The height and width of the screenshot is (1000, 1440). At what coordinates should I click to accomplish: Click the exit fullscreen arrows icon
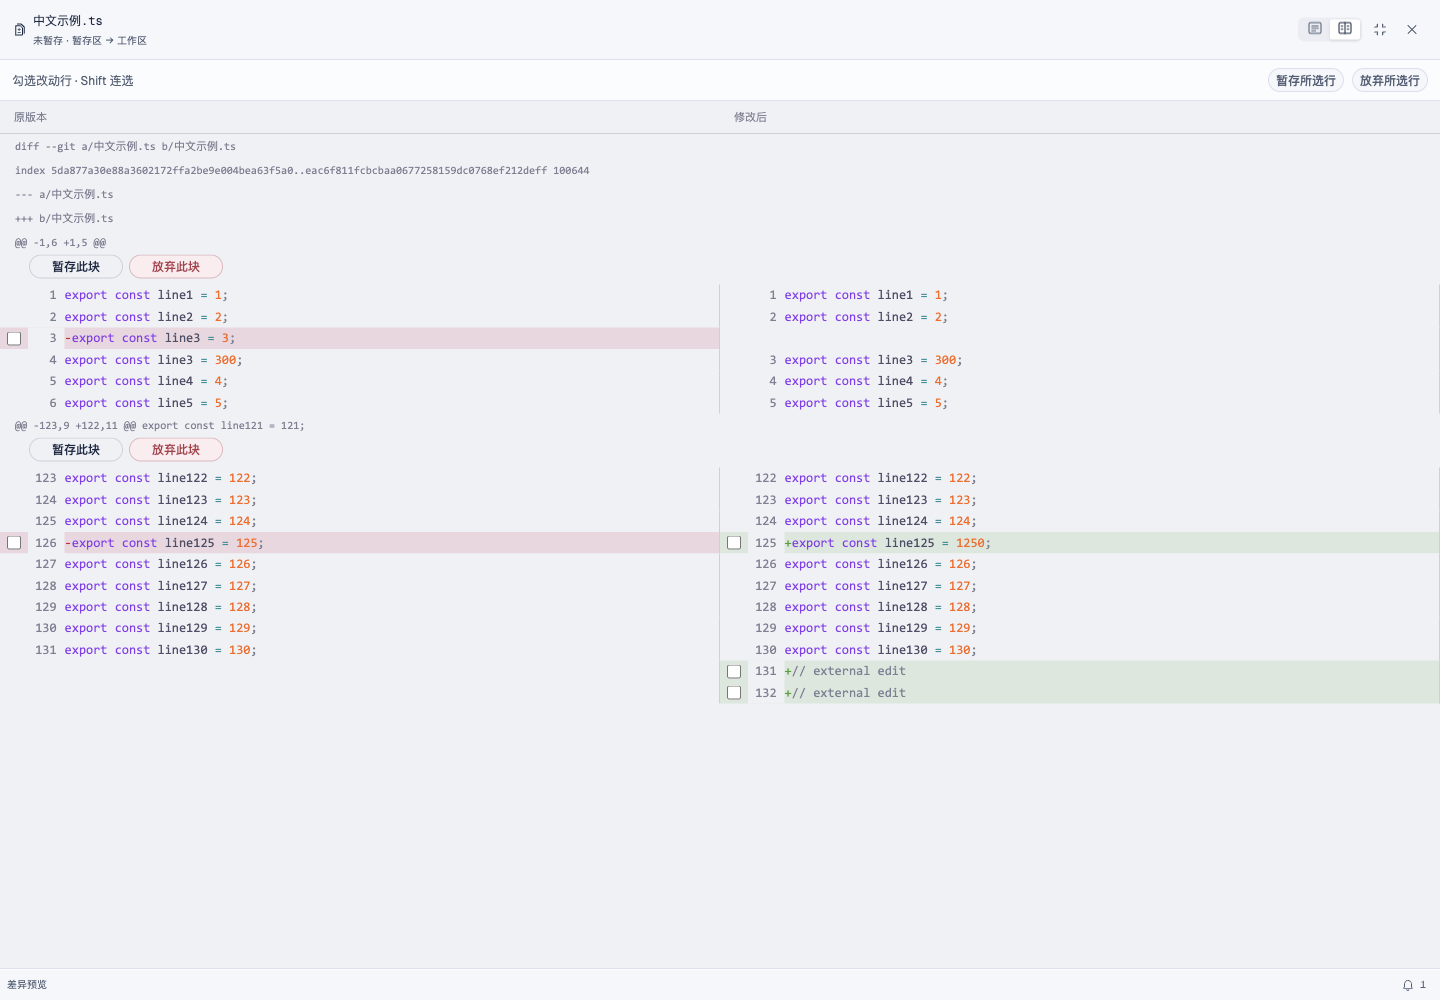tap(1380, 30)
